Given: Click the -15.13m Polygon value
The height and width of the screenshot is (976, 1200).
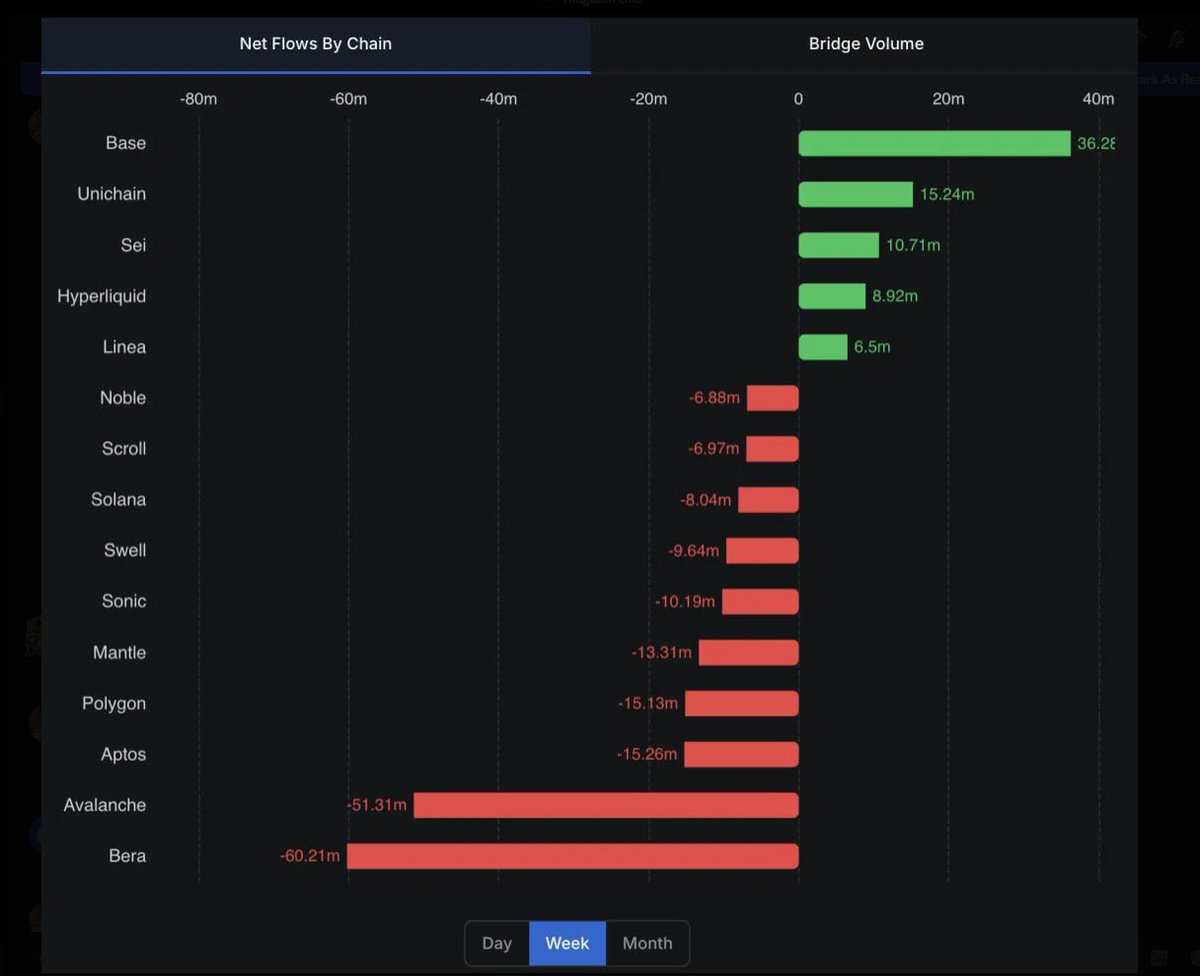Looking at the screenshot, I should point(648,704).
